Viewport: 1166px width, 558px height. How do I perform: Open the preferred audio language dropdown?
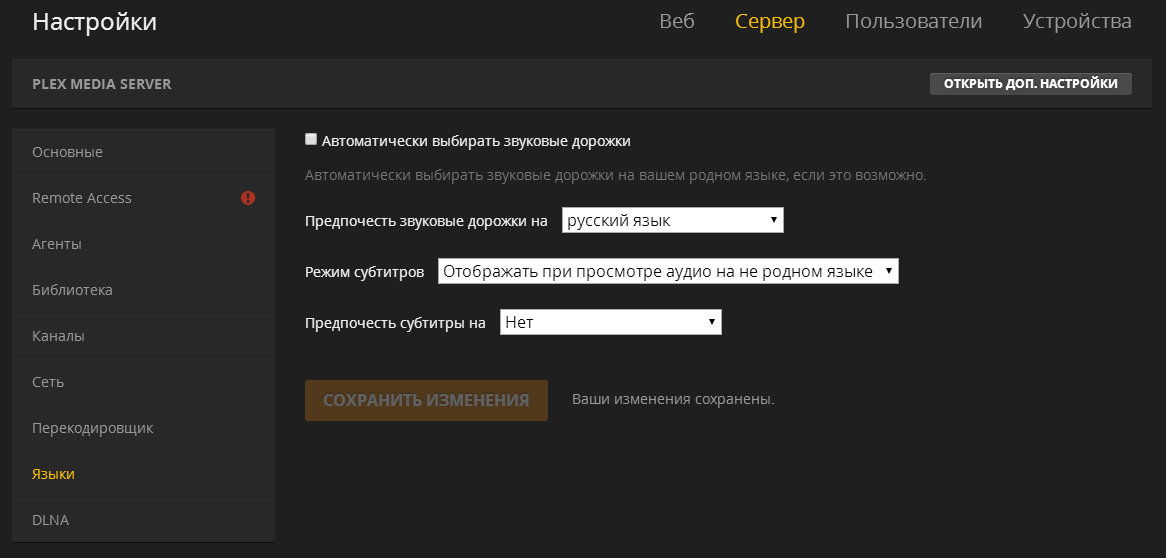672,220
